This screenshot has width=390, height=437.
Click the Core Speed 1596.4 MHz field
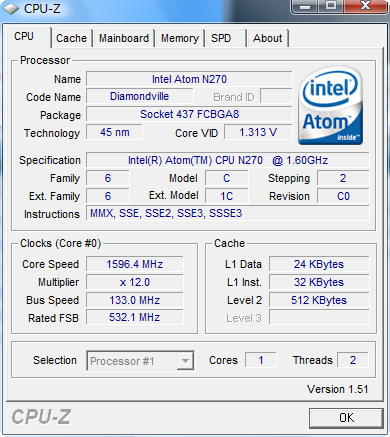[x=135, y=264]
